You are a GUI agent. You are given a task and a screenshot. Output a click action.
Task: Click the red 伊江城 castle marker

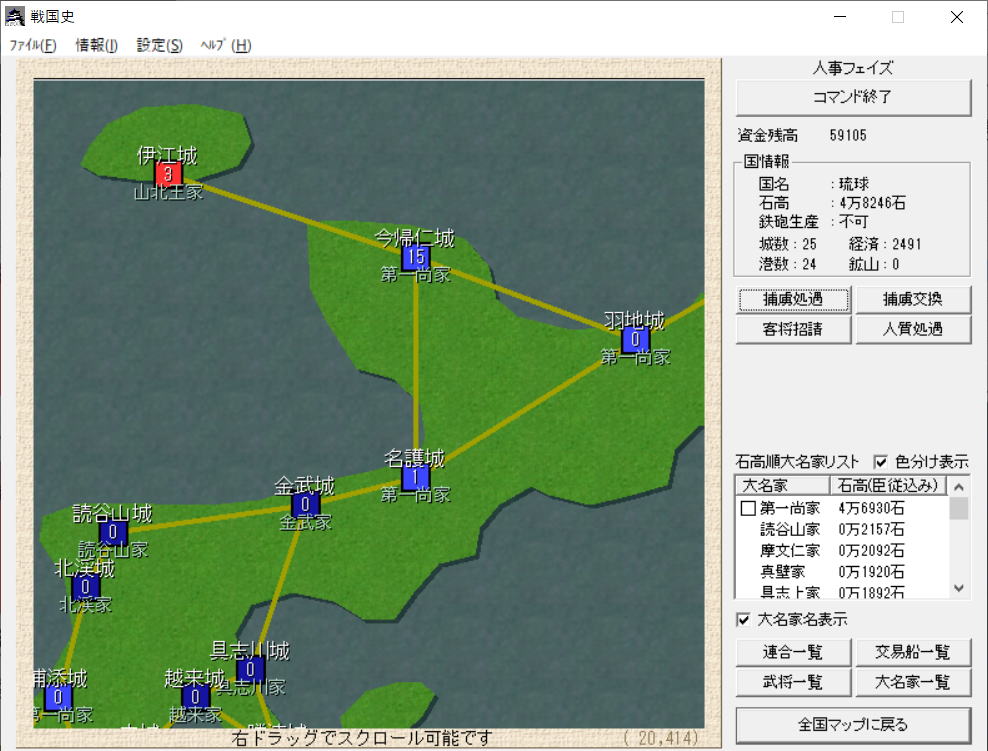(x=168, y=175)
